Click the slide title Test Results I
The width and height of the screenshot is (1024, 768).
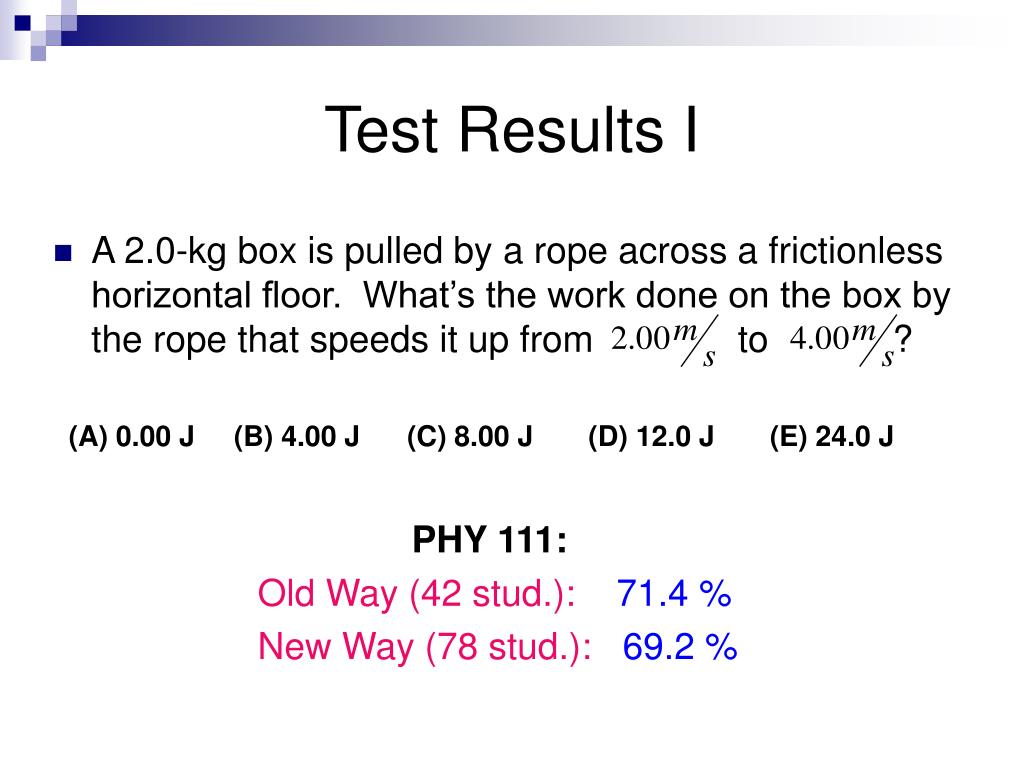click(x=511, y=130)
